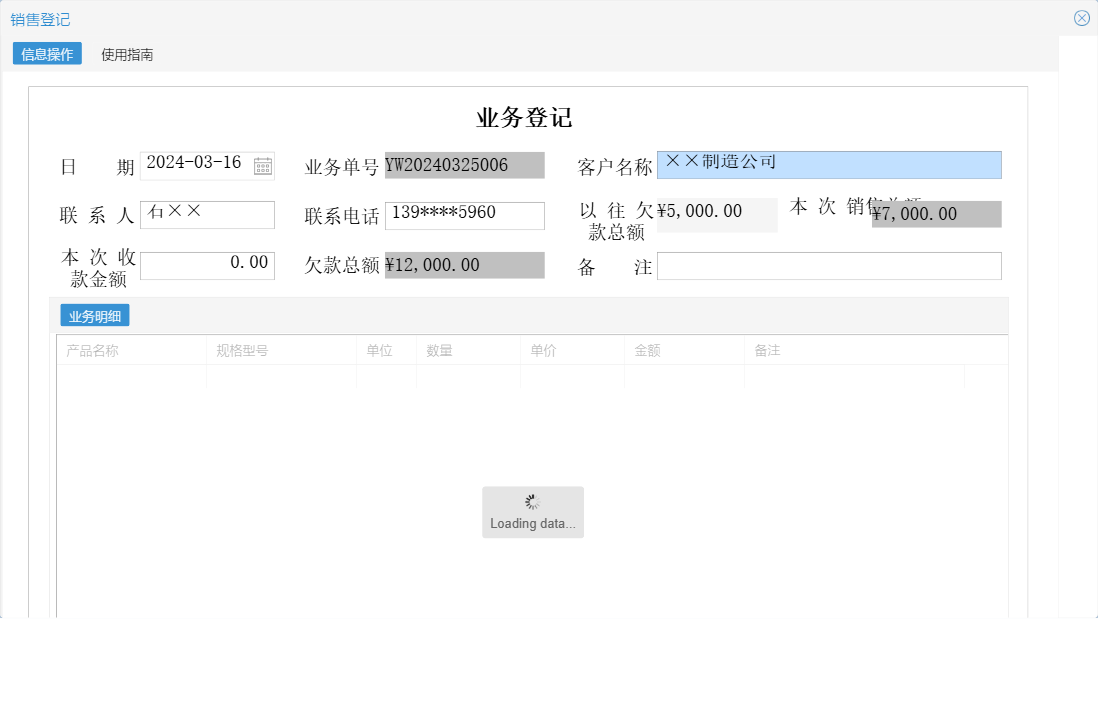
Task: Click the 本次收款金额 payment amount field
Action: [207, 264]
